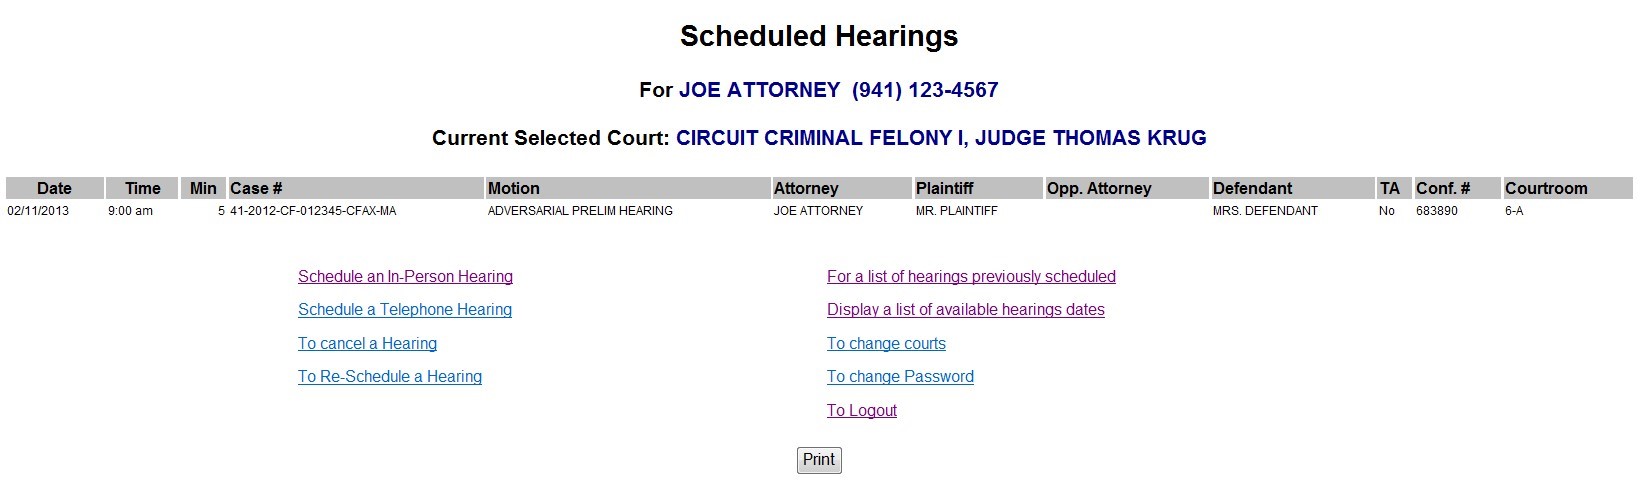Display list of available hearings dates
1640x503 pixels.
coord(965,310)
